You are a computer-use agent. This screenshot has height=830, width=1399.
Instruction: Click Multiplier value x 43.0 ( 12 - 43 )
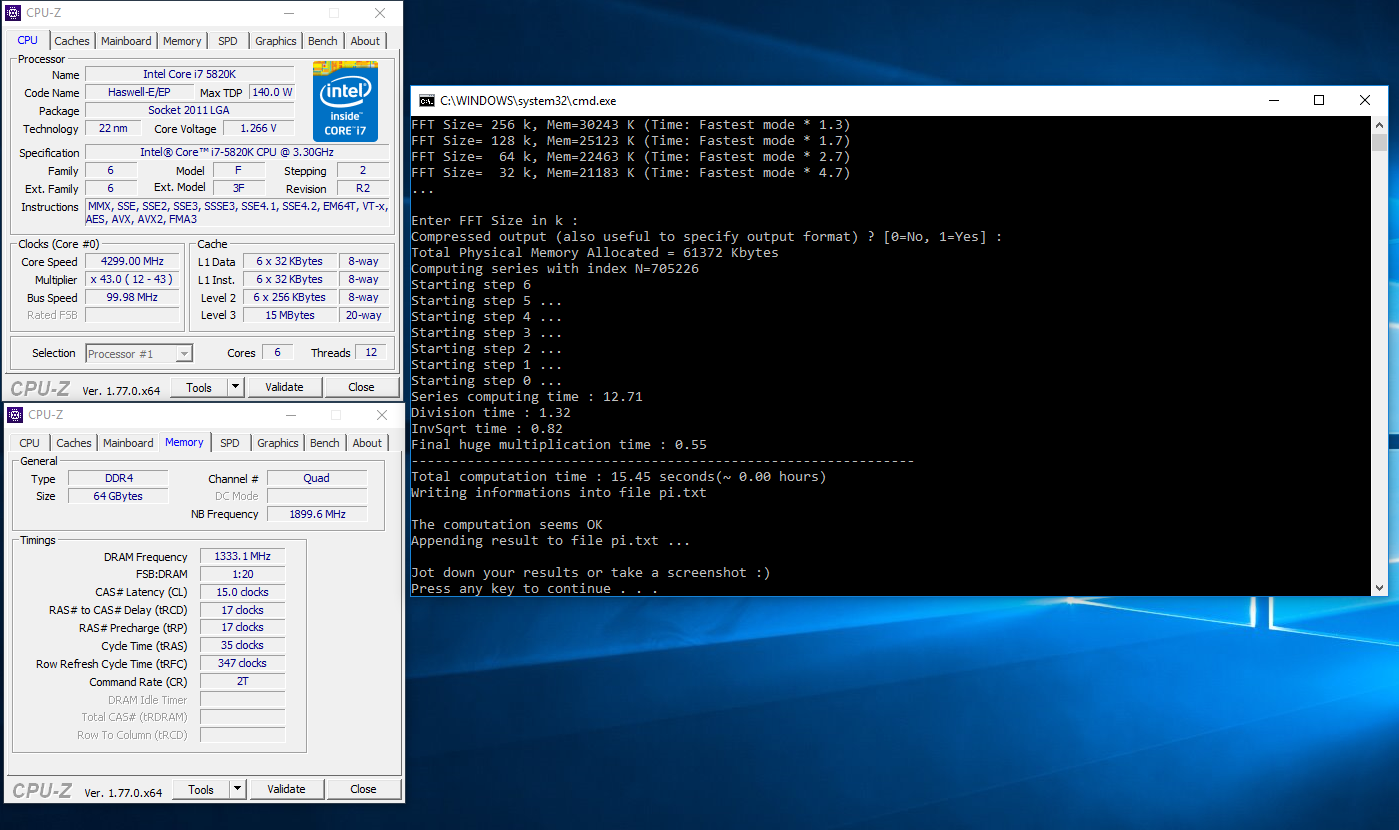click(130, 280)
